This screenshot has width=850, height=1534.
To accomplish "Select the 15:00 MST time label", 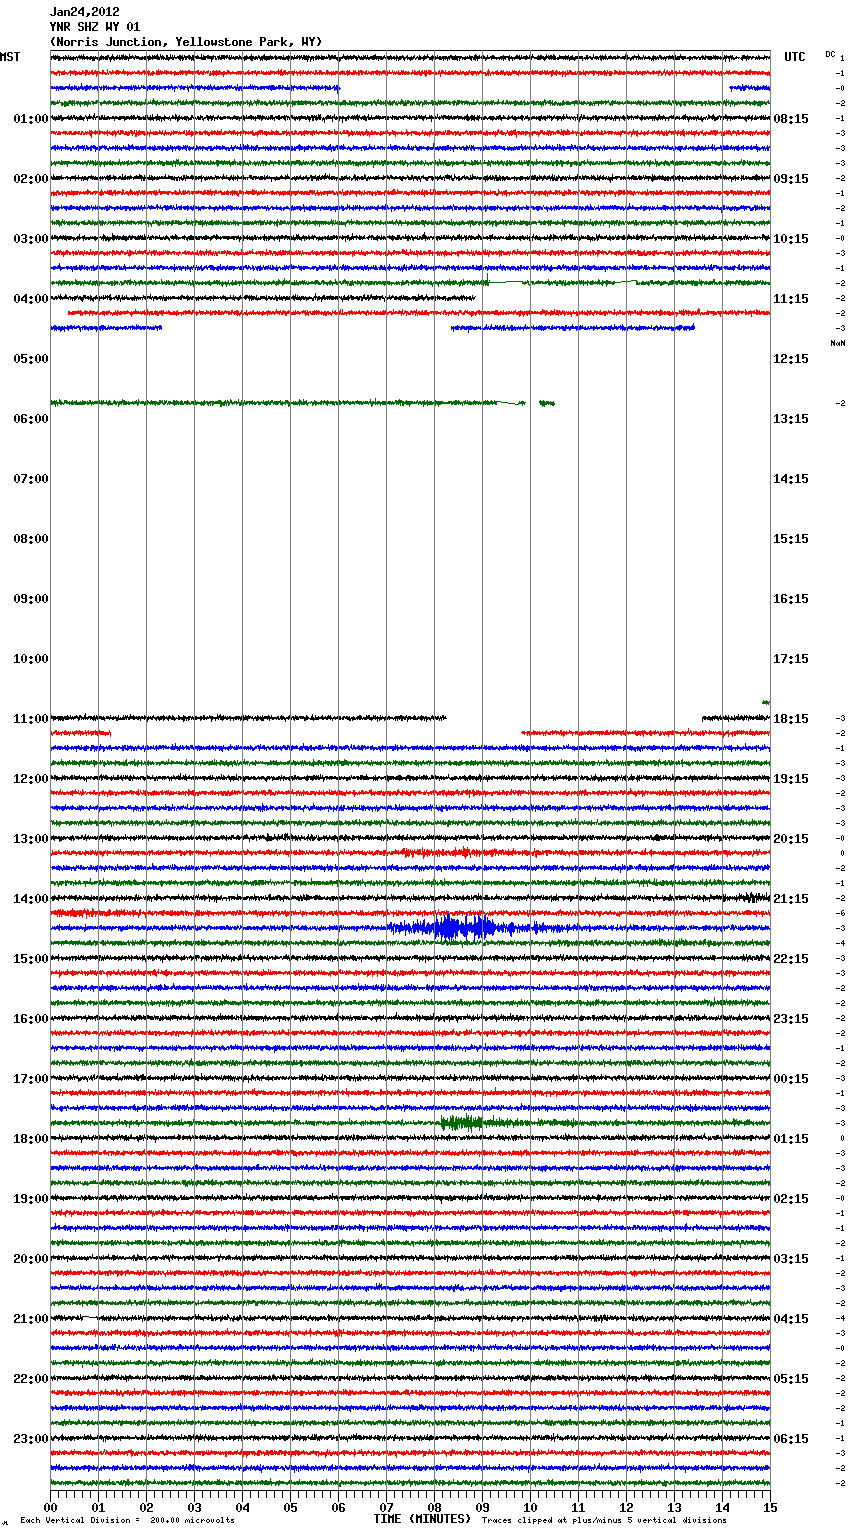I will (31, 959).
